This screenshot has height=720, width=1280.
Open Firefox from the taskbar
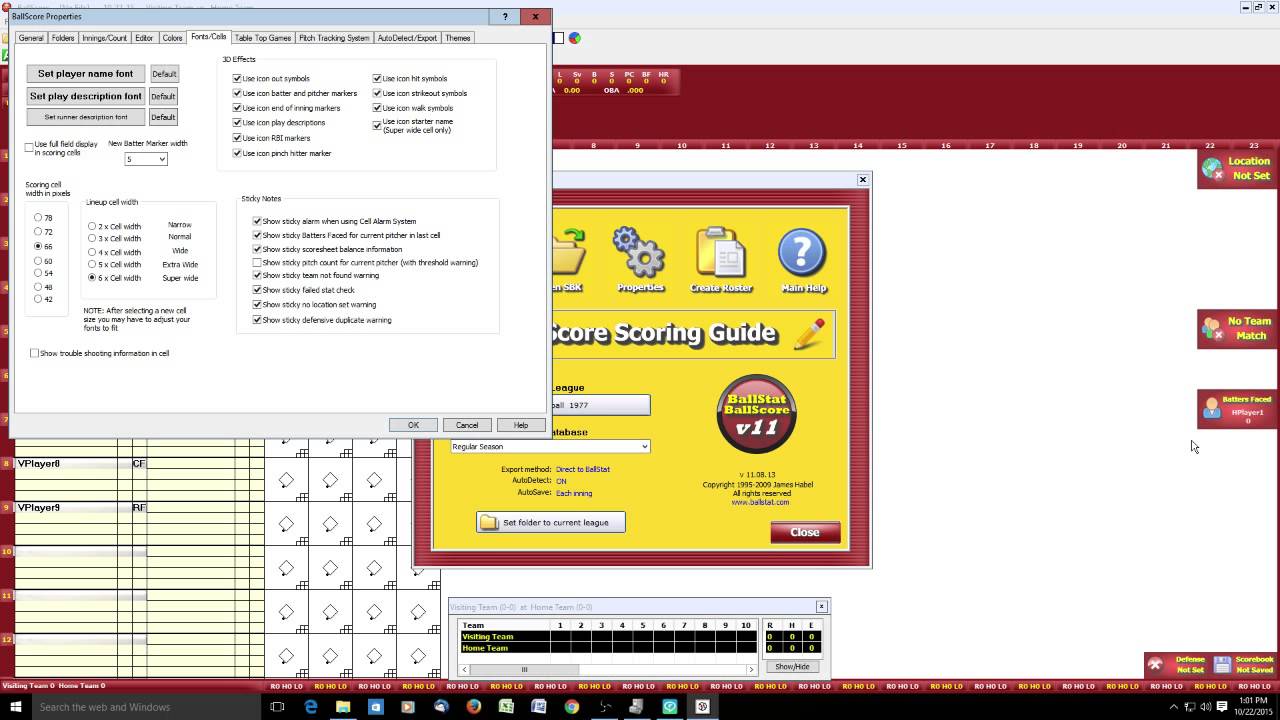click(474, 707)
